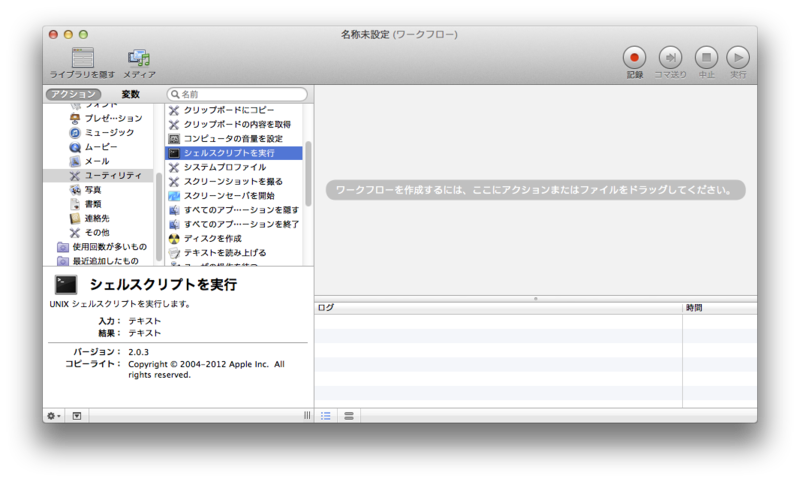Open the gear action menu
The width and height of the screenshot is (800, 482).
click(x=54, y=416)
